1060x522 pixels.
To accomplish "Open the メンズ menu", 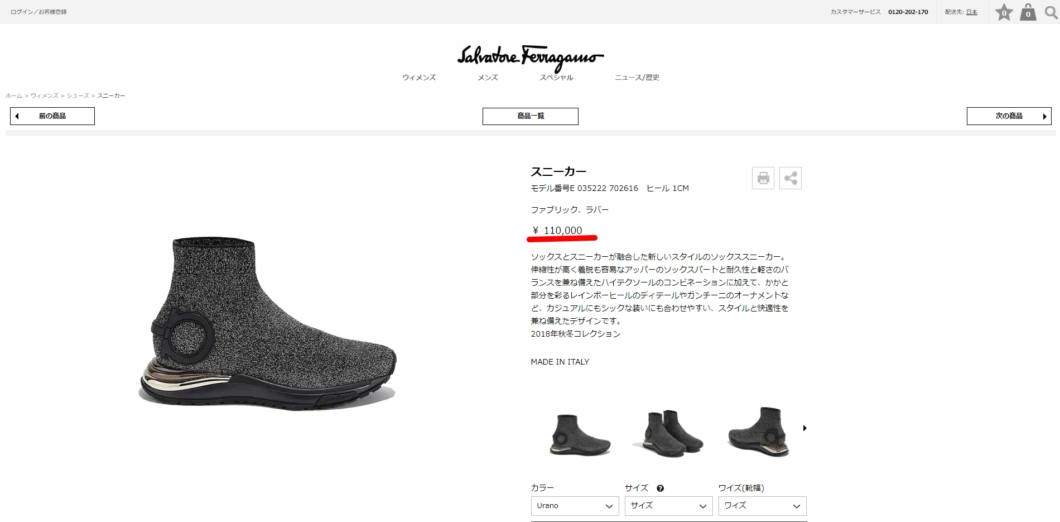I will tap(487, 78).
